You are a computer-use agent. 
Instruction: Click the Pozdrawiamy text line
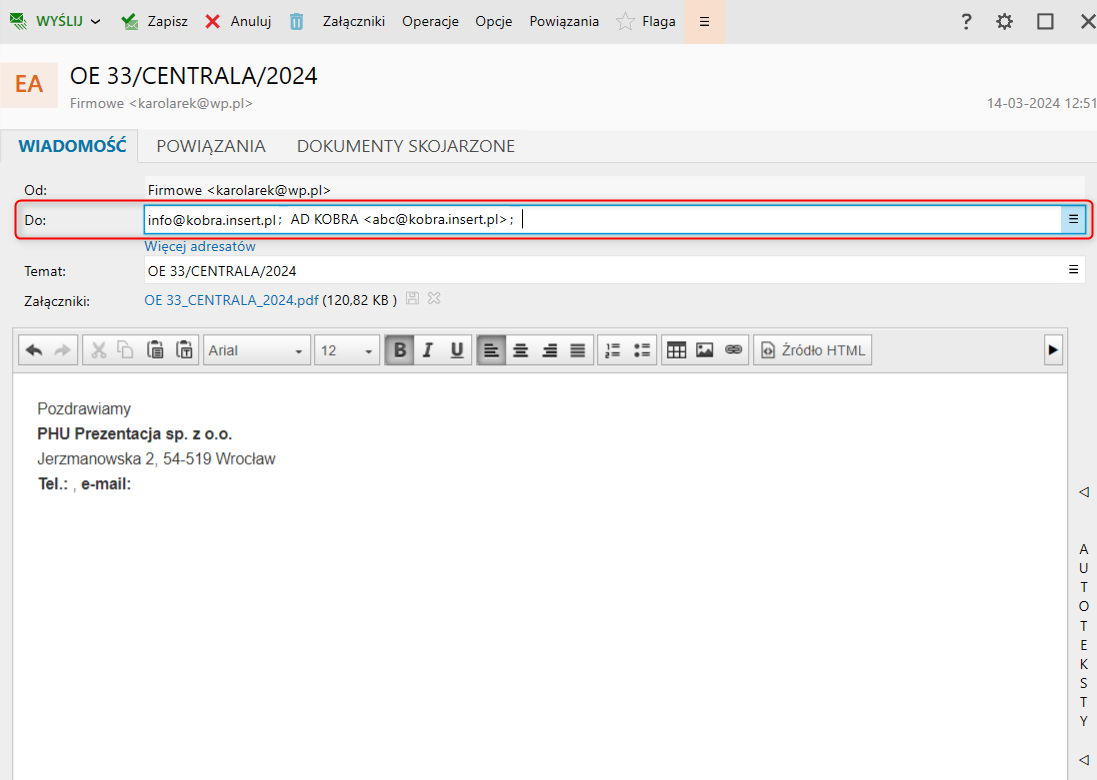[x=84, y=409]
